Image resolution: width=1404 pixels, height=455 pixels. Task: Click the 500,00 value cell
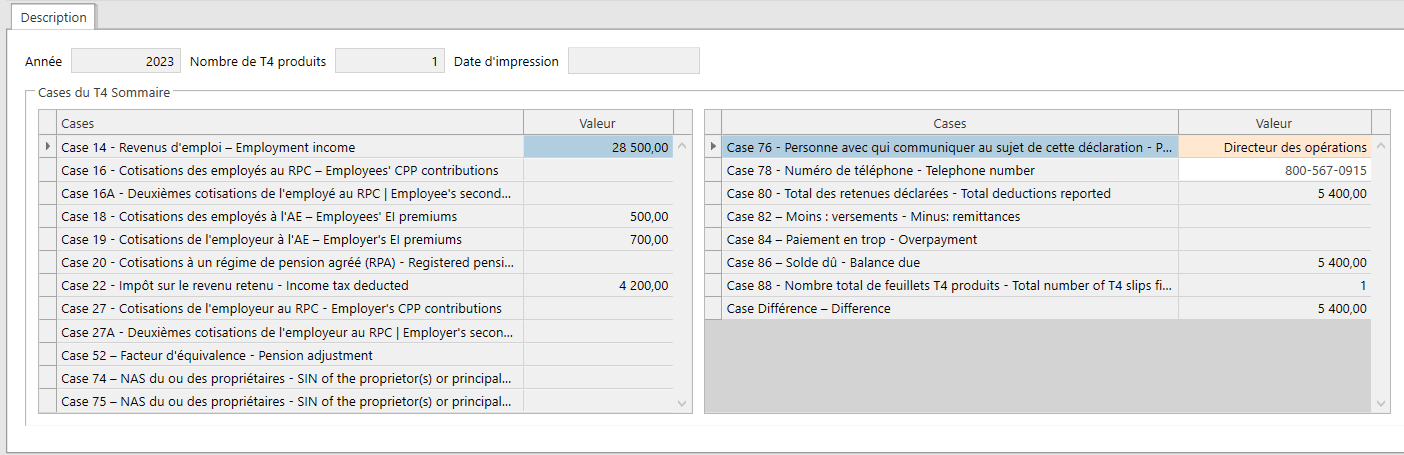598,216
